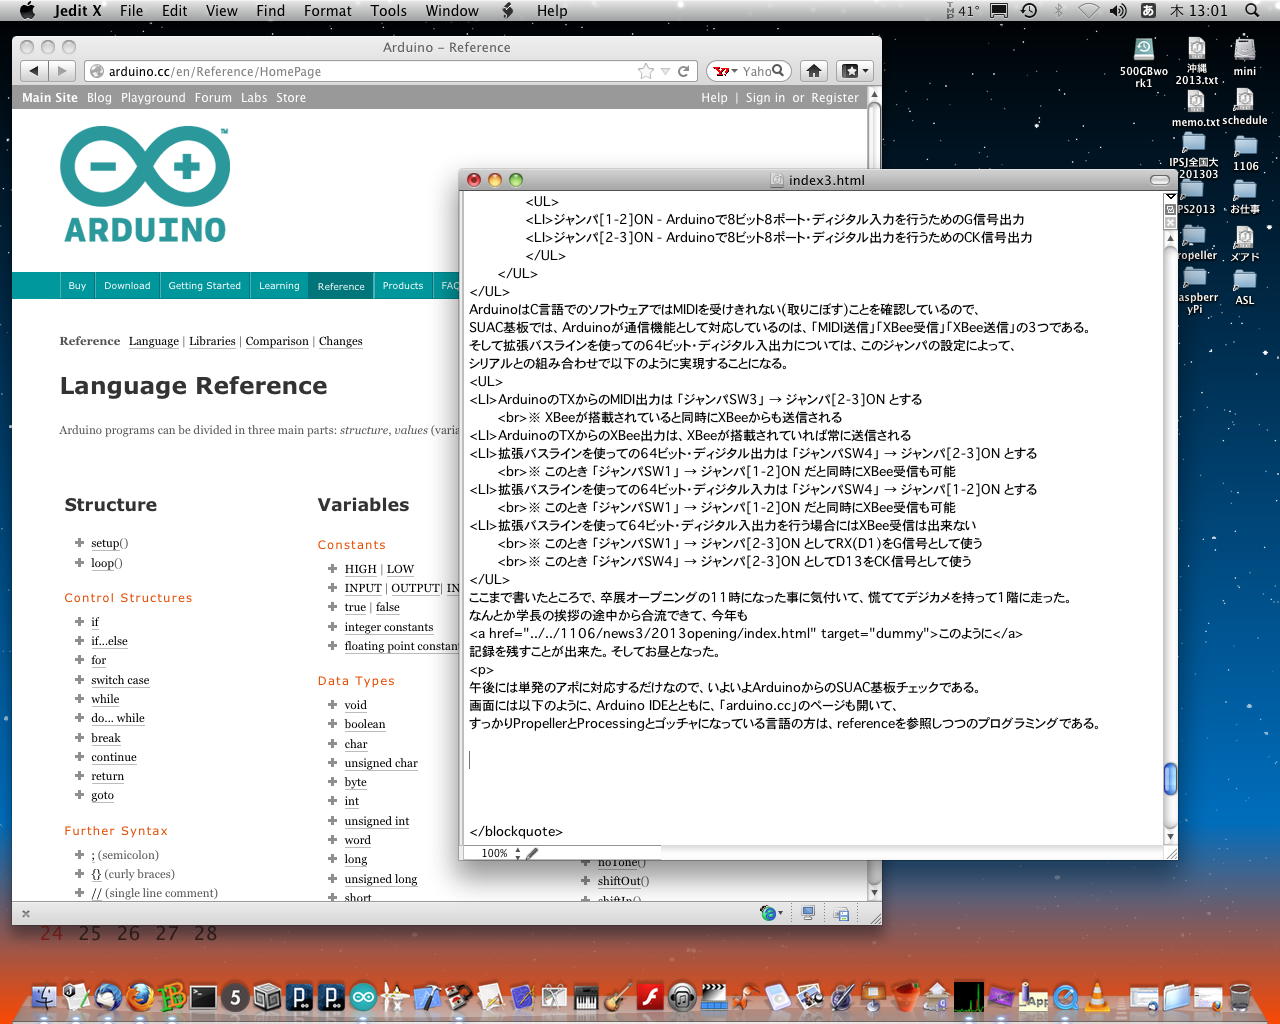Viewport: 1280px width, 1024px height.
Task: Open Spotlight search in the menu bar
Action: click(x=1252, y=11)
